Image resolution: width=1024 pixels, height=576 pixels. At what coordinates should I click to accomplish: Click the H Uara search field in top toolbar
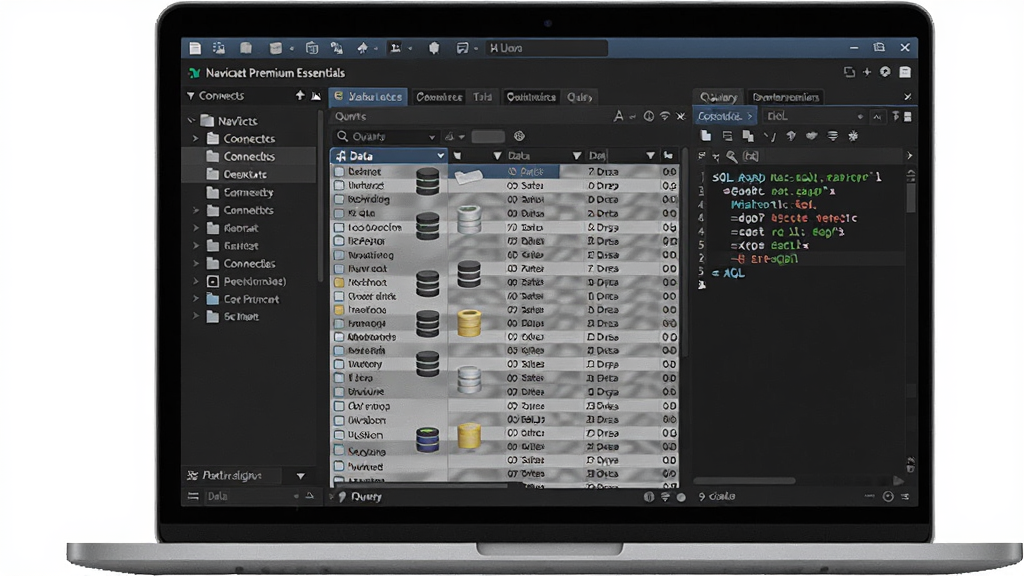[x=546, y=48]
